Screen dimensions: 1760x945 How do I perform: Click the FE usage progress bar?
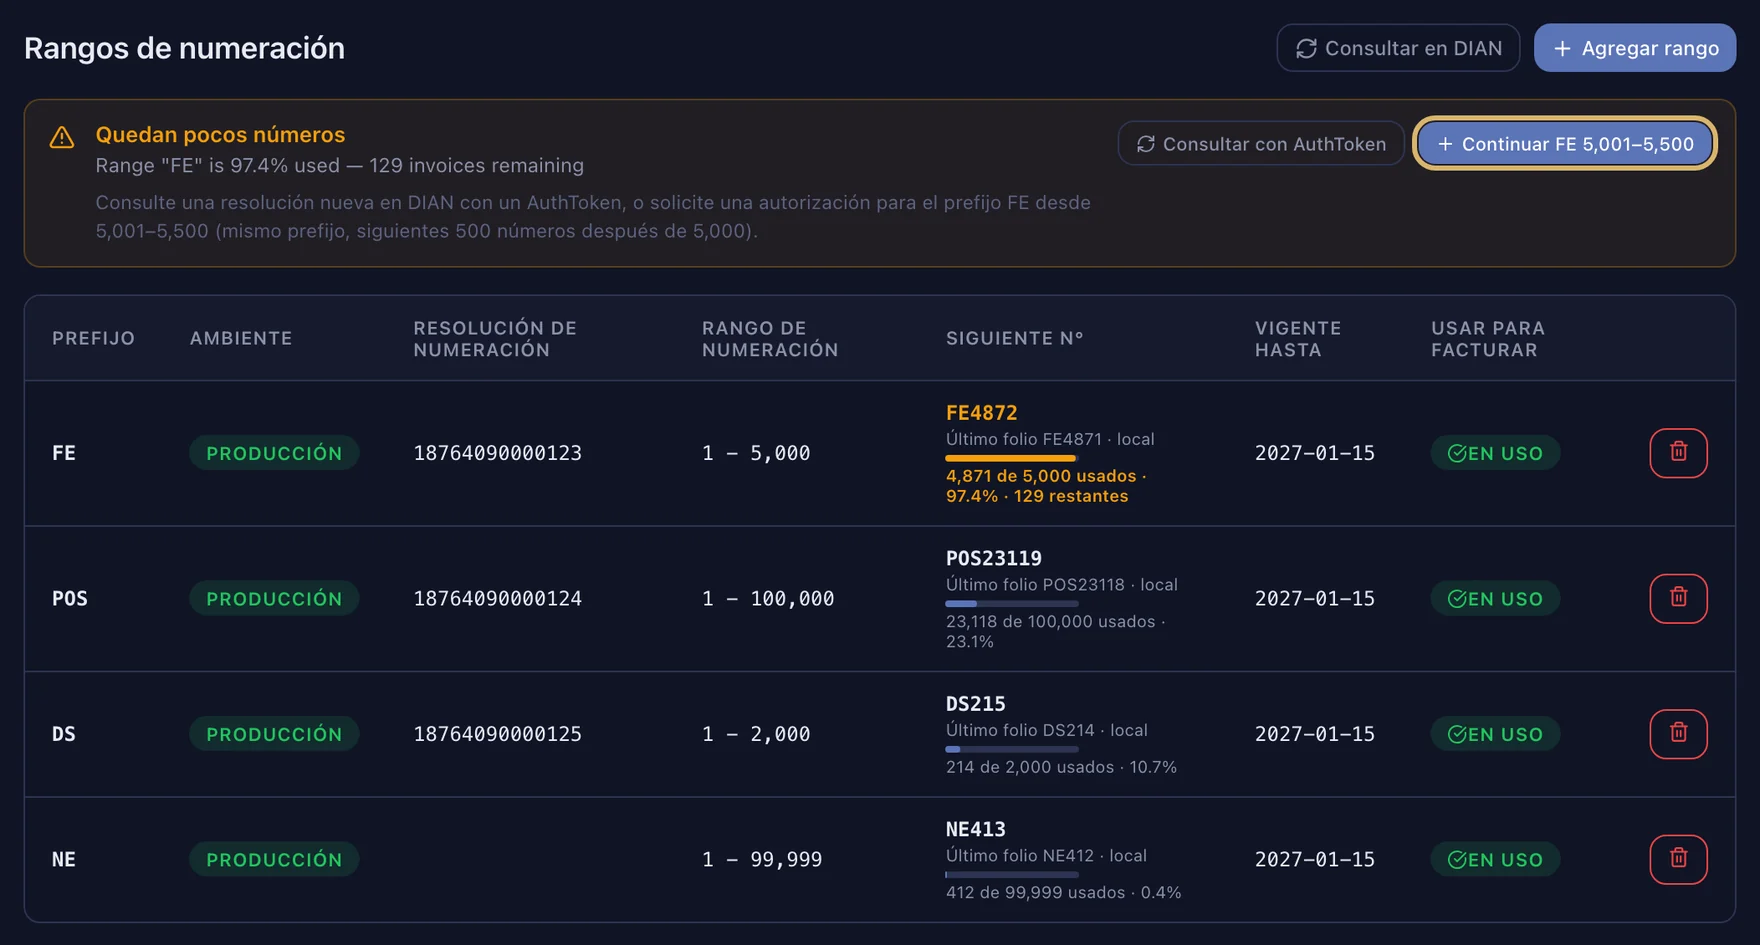[x=1012, y=458]
